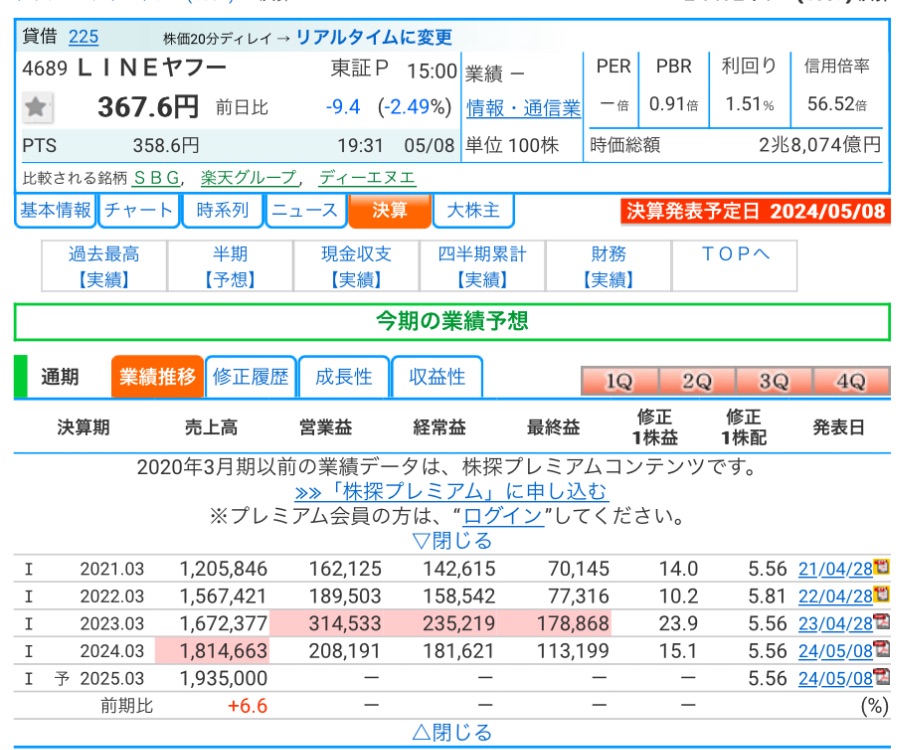Image resolution: width=902 pixels, height=750 pixels.
Task: Jump to 現金収支【実績】 section
Action: click(x=356, y=266)
